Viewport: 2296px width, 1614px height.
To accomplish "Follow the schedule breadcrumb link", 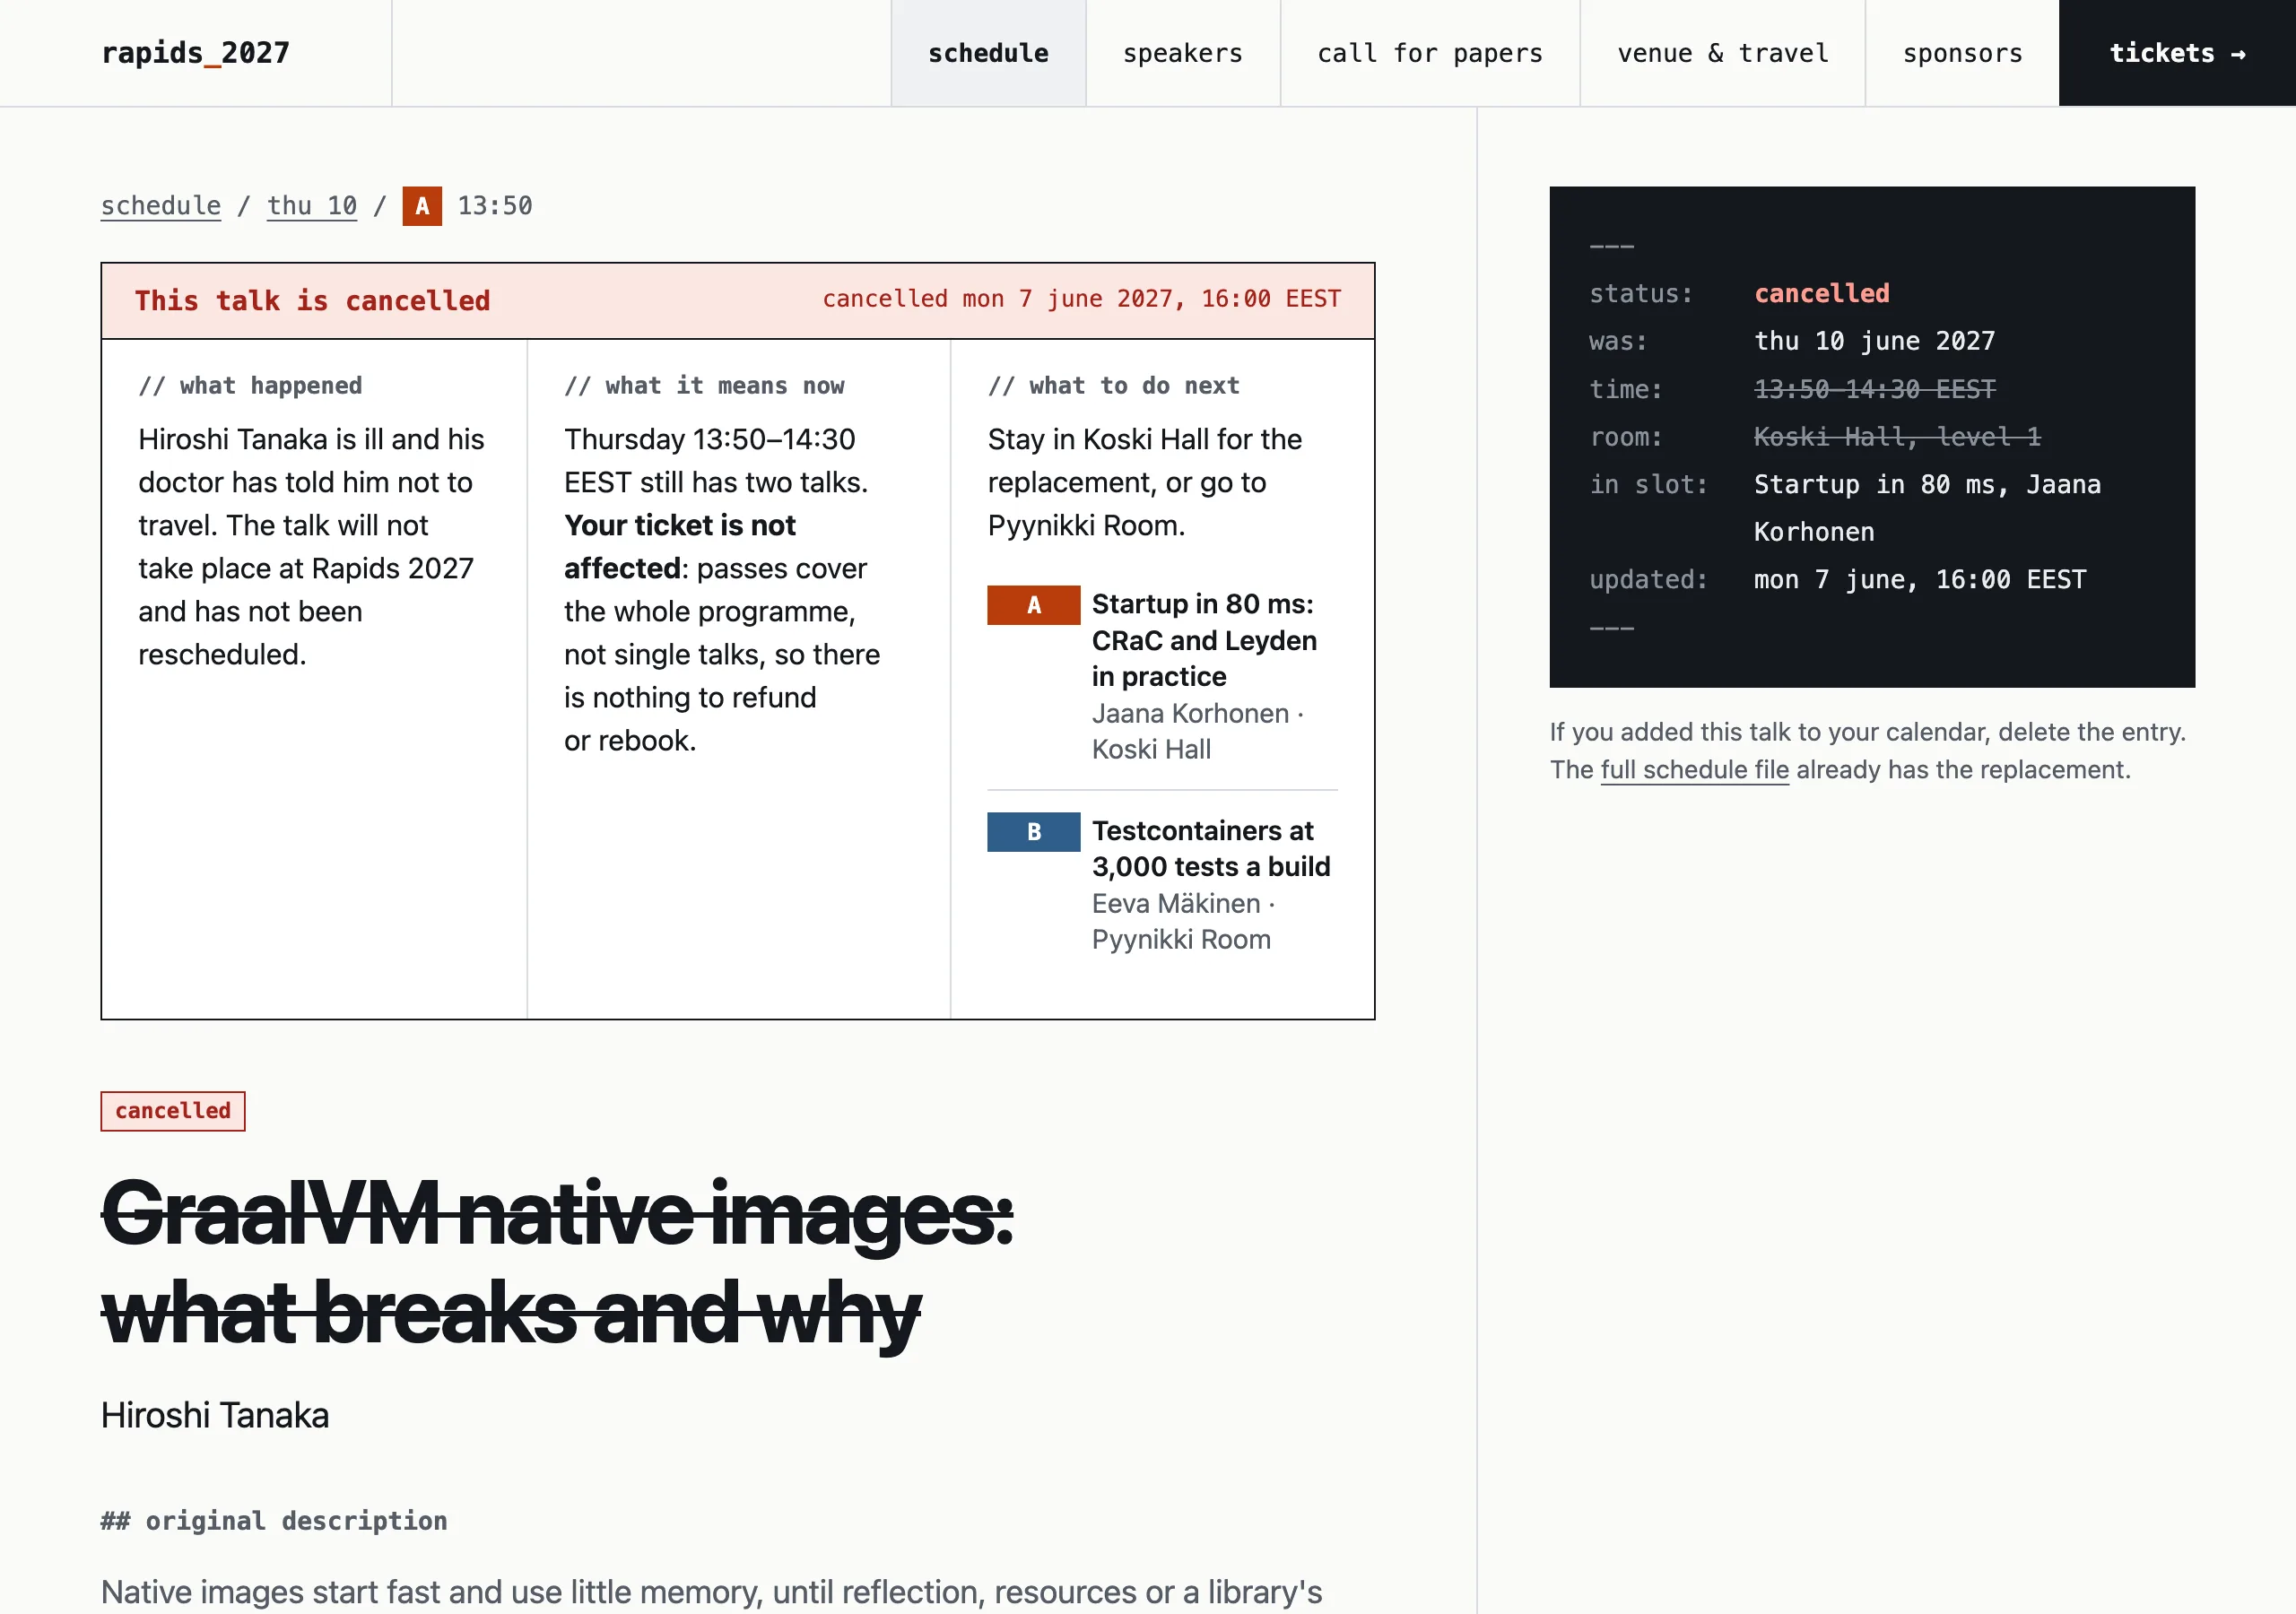I will 161,205.
